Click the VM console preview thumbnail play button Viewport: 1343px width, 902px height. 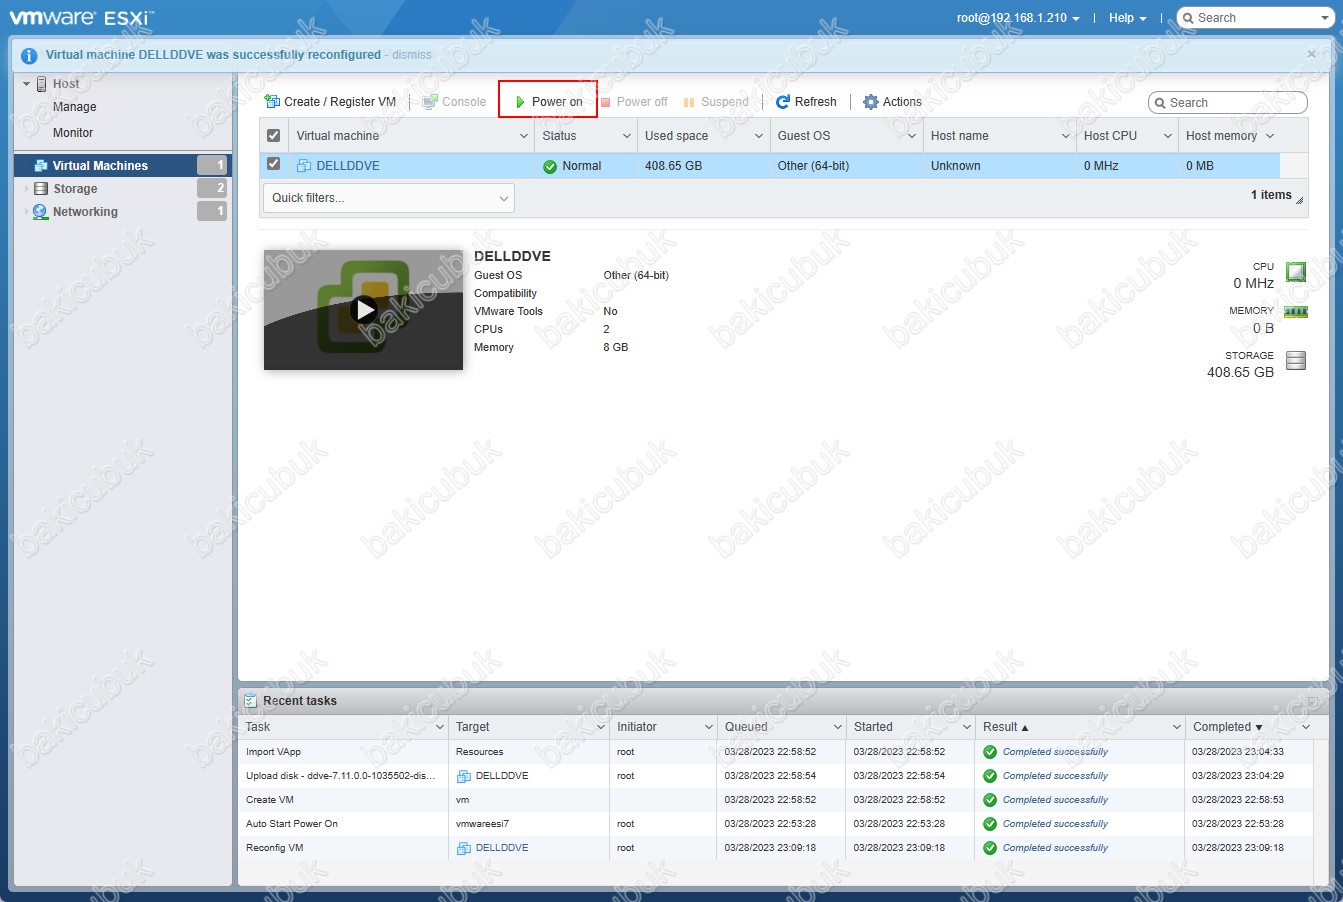coord(364,310)
